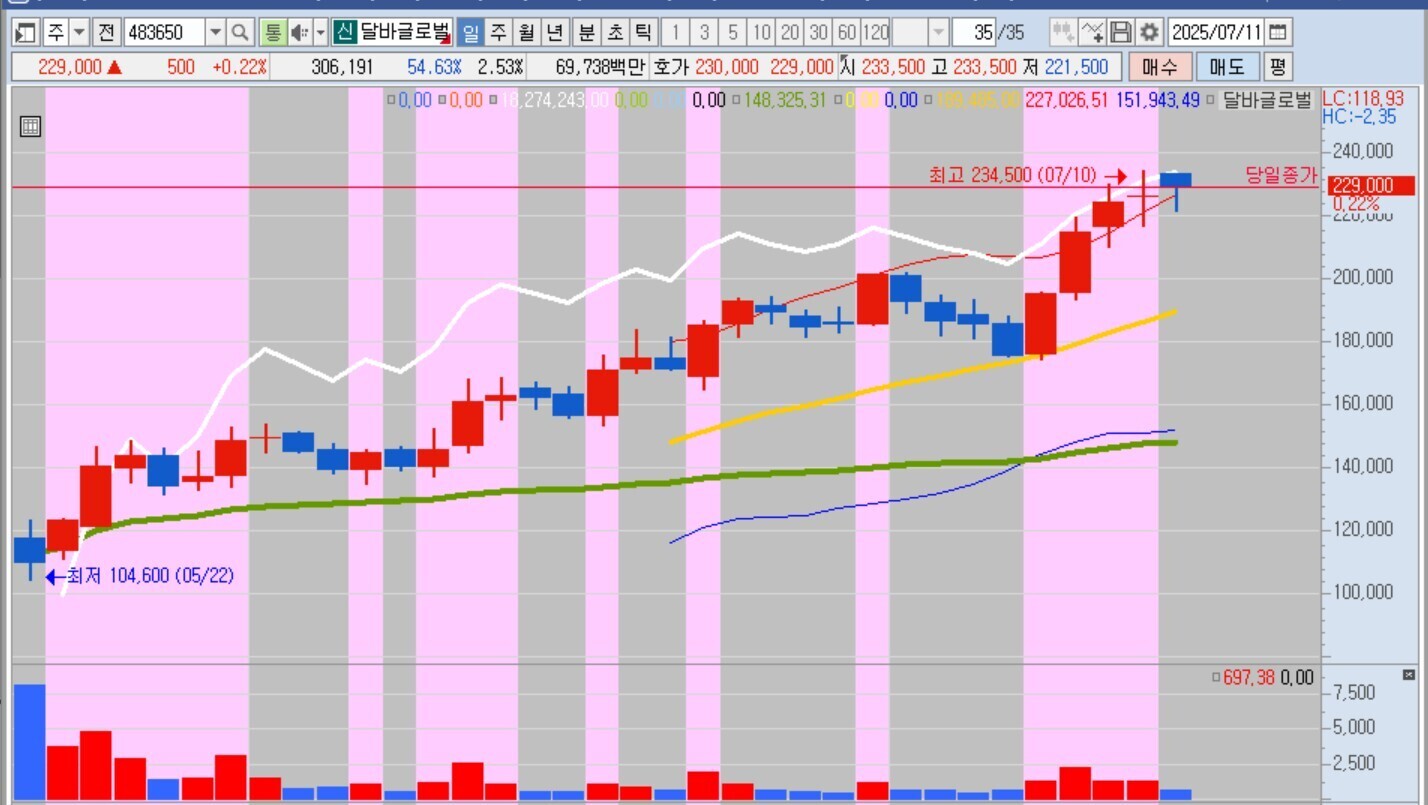
Task: Select the 1 interval button
Action: point(676,32)
